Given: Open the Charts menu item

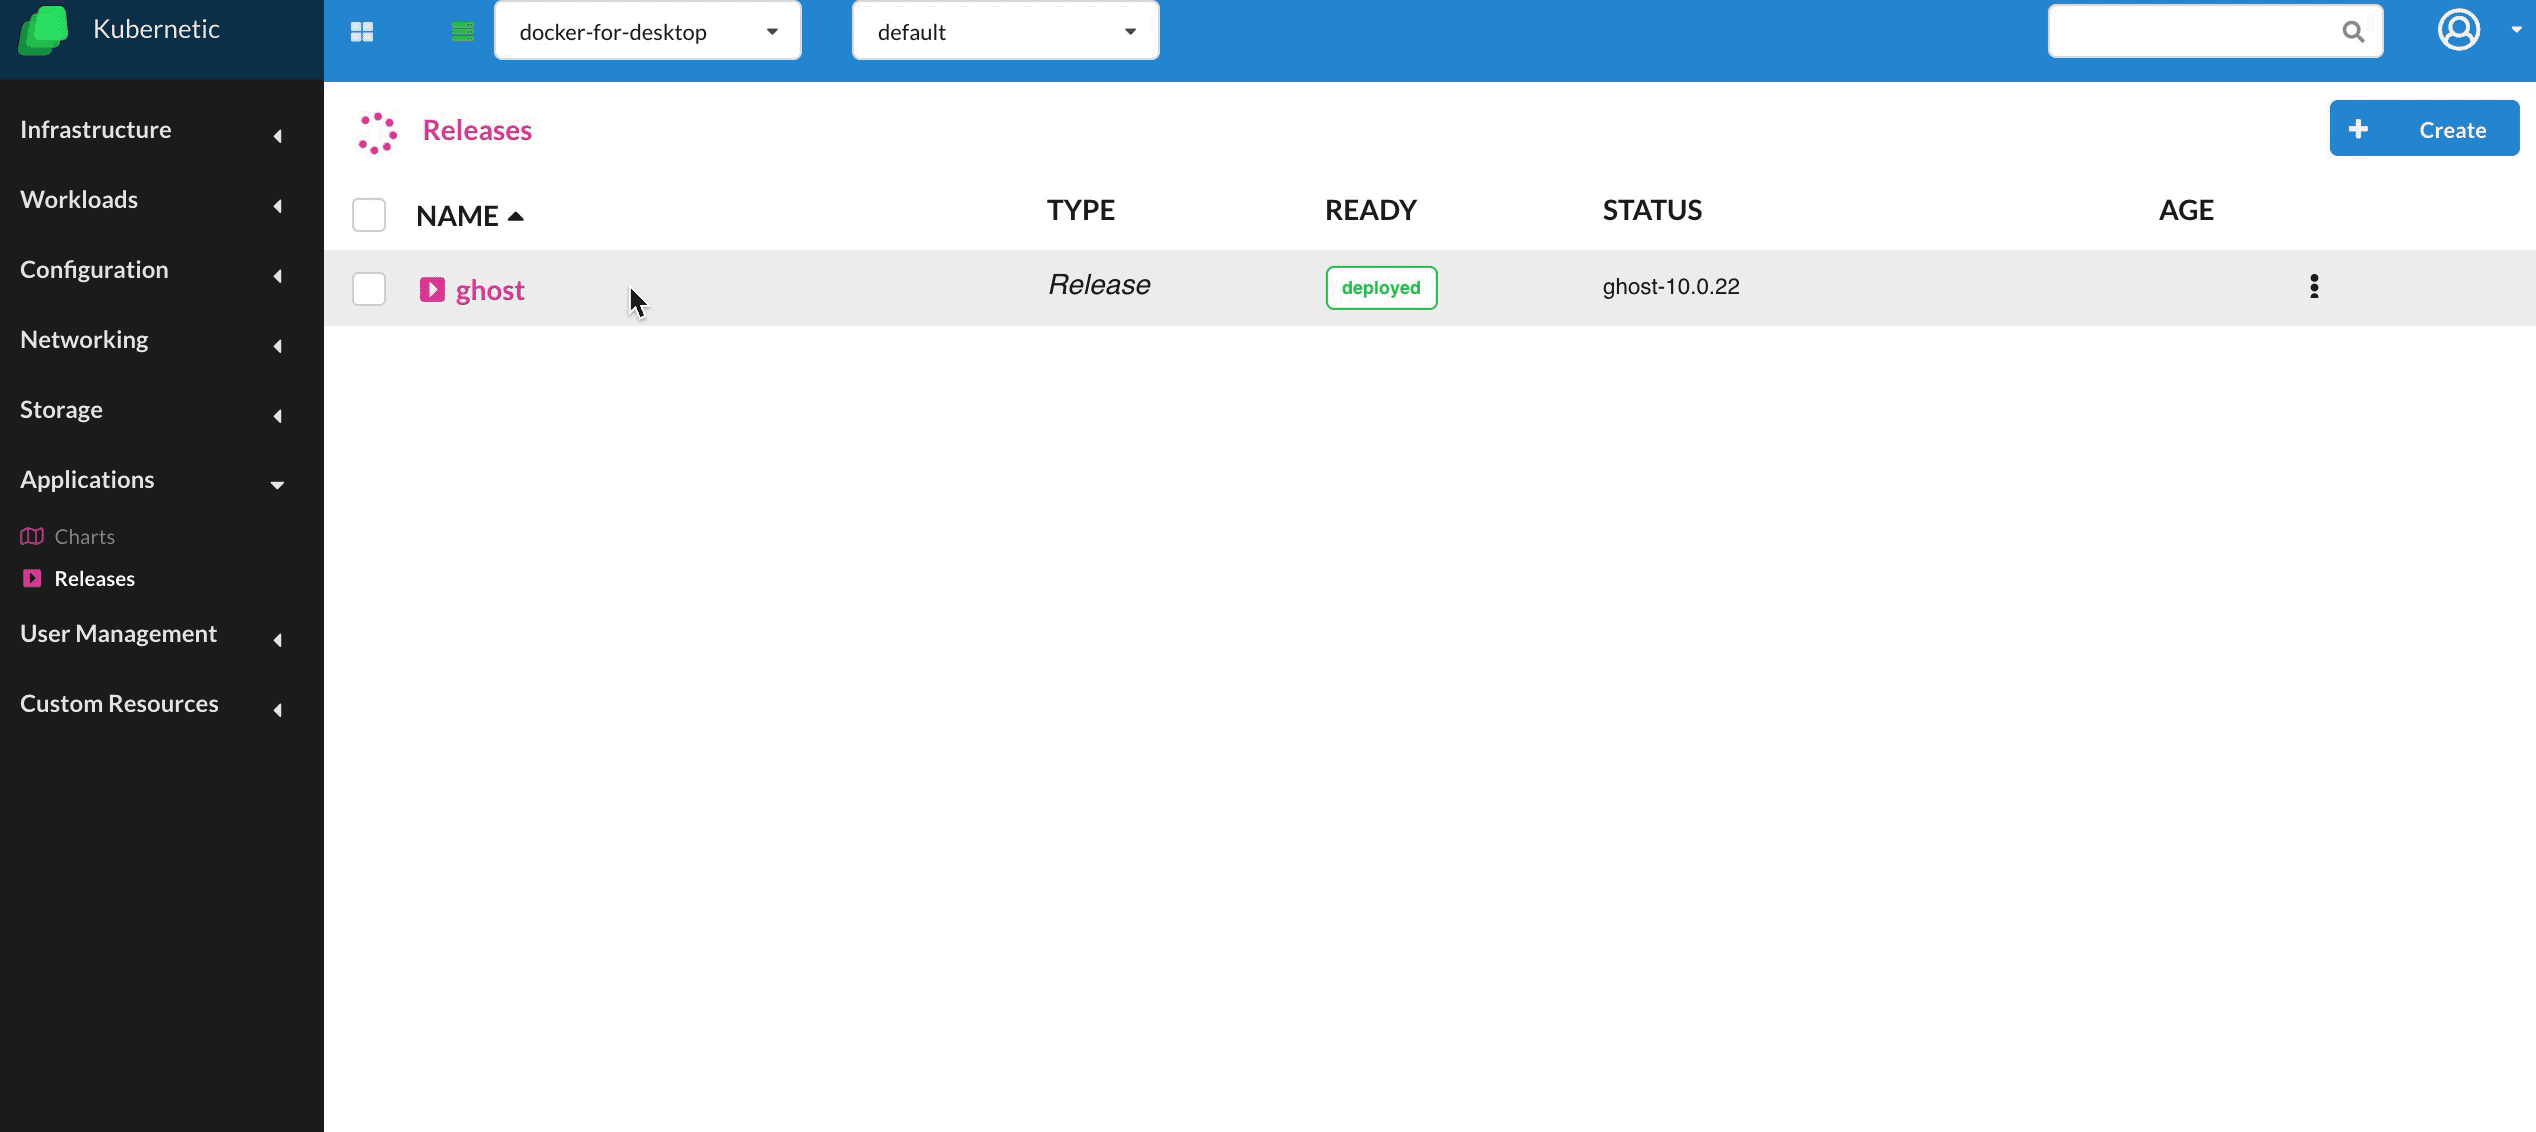Looking at the screenshot, I should click(x=84, y=535).
